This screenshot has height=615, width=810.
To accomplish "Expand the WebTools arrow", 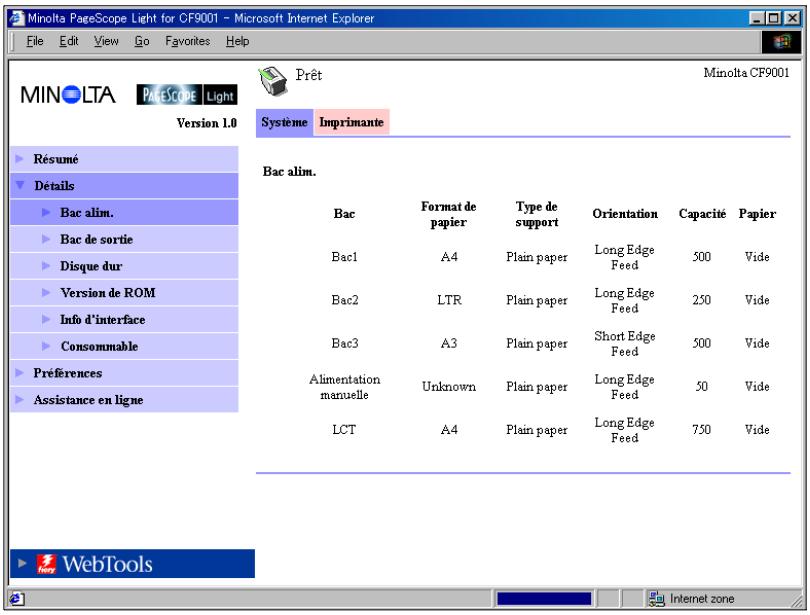I will (x=22, y=563).
